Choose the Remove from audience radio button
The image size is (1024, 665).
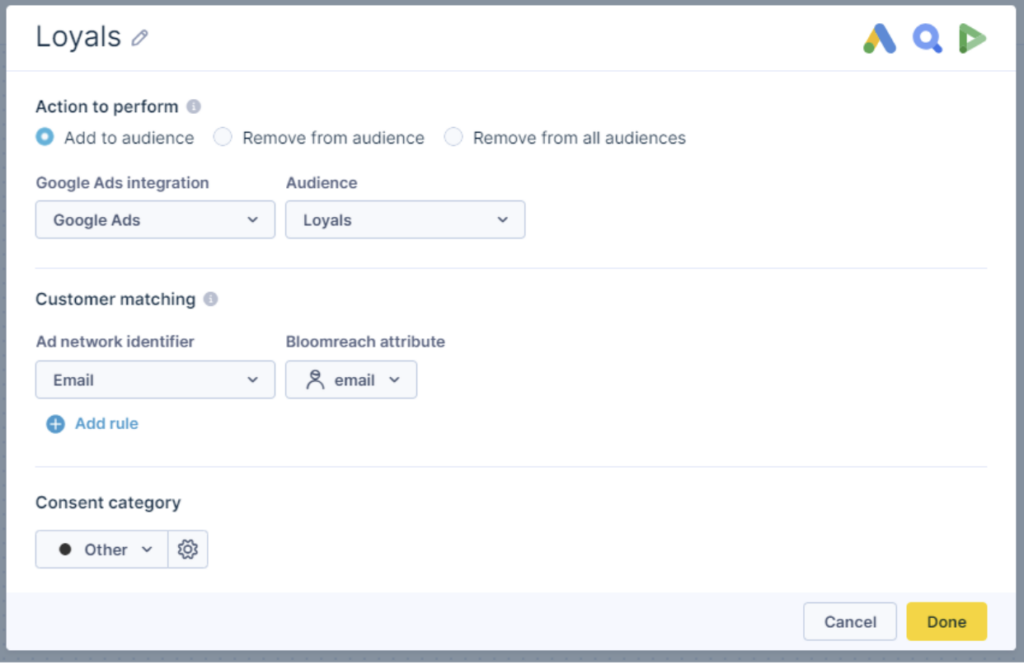[223, 137]
